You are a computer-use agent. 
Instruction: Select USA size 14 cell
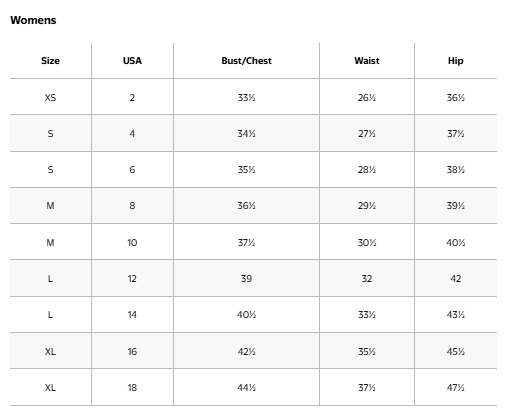point(132,314)
